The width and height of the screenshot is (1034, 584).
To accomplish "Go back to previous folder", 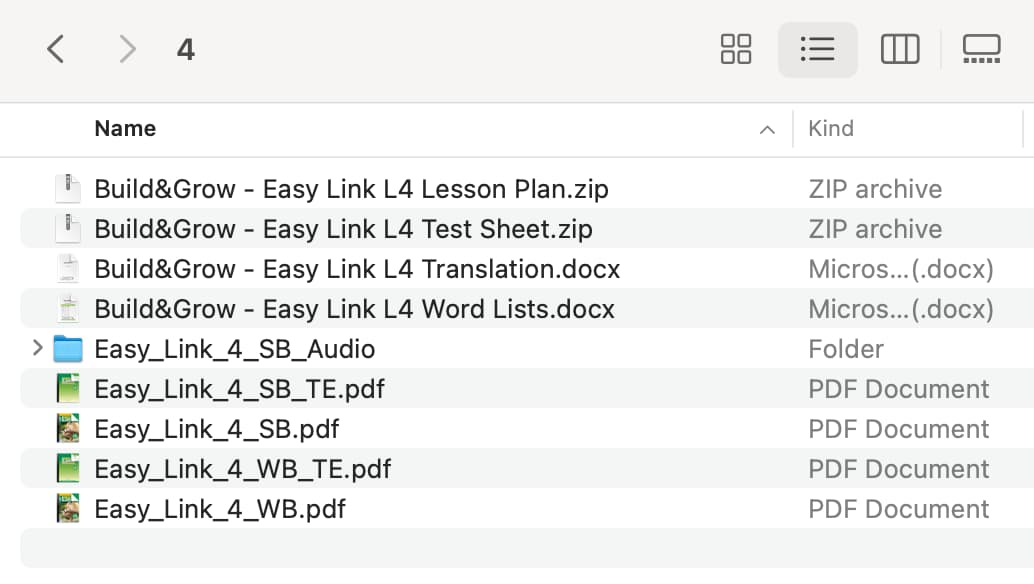I will (56, 49).
